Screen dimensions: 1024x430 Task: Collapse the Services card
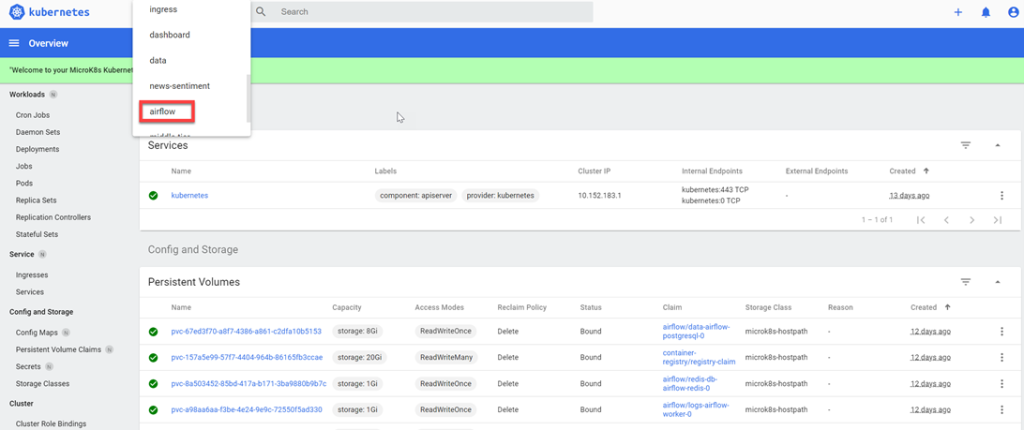pyautogui.click(x=997, y=145)
